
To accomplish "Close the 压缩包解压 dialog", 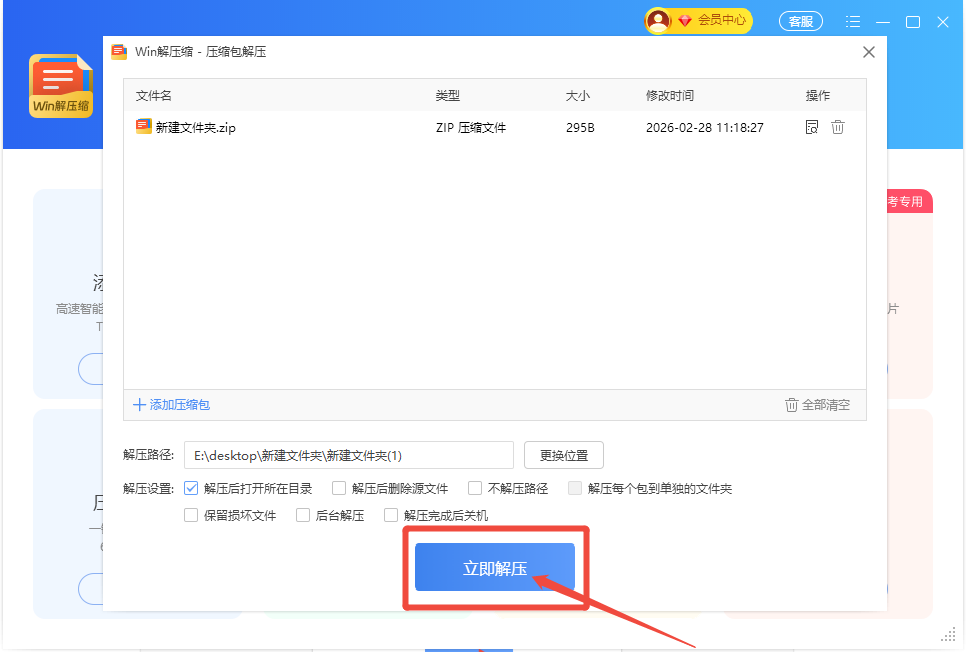I will coord(869,52).
